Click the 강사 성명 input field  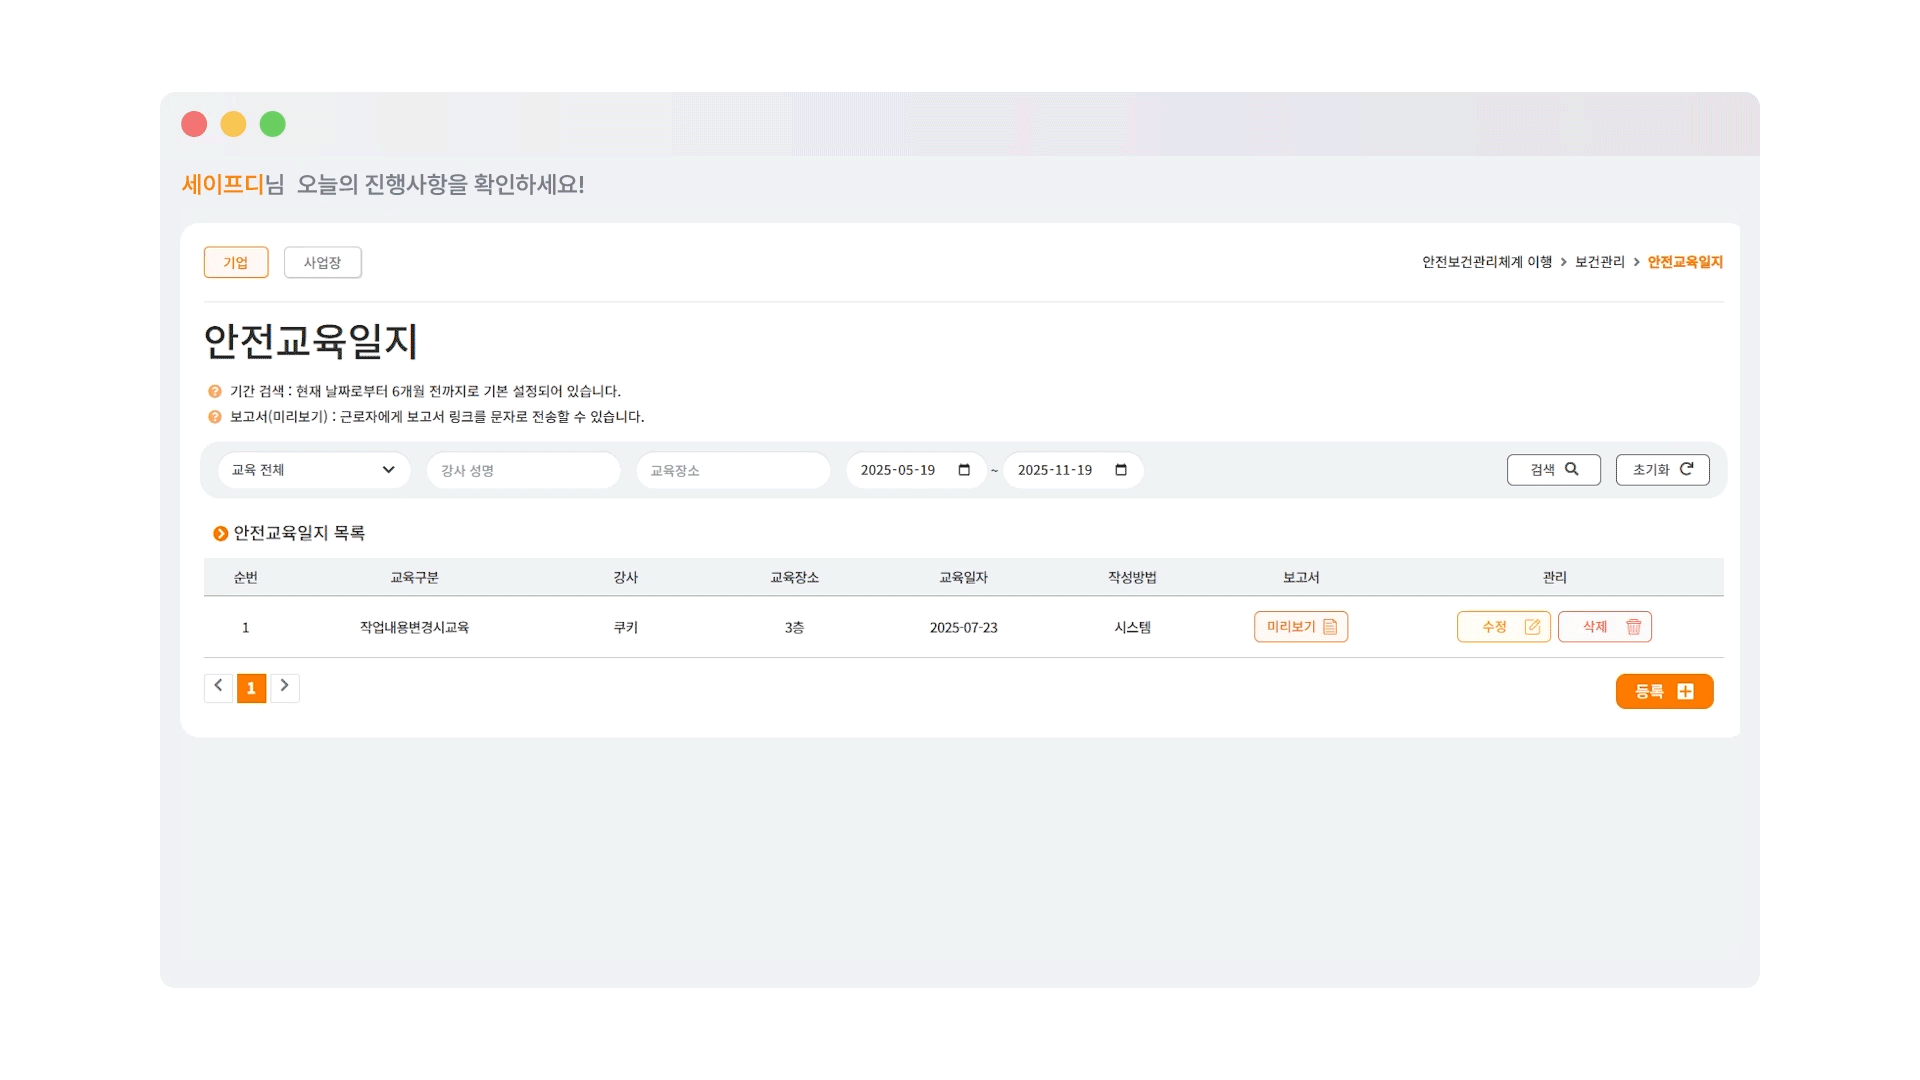click(x=523, y=470)
